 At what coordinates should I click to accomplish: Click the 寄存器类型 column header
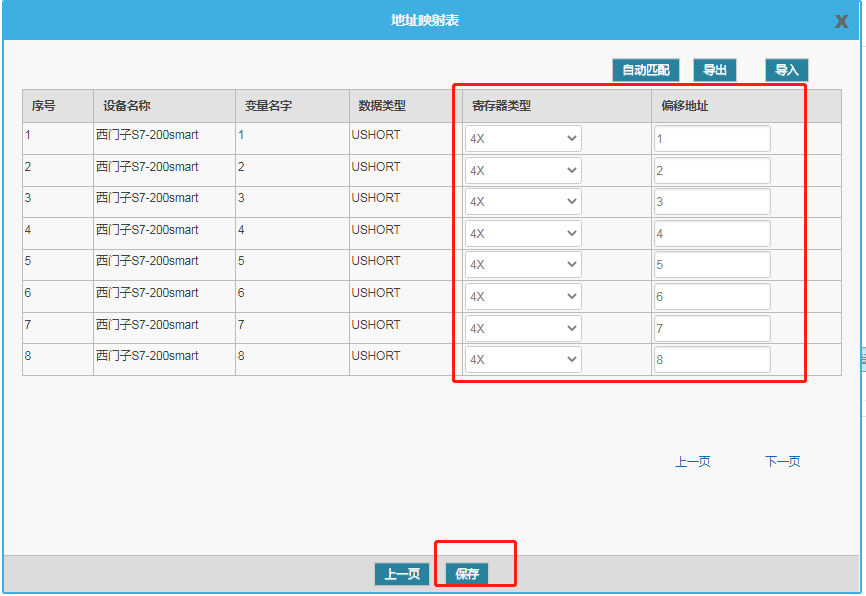(502, 105)
